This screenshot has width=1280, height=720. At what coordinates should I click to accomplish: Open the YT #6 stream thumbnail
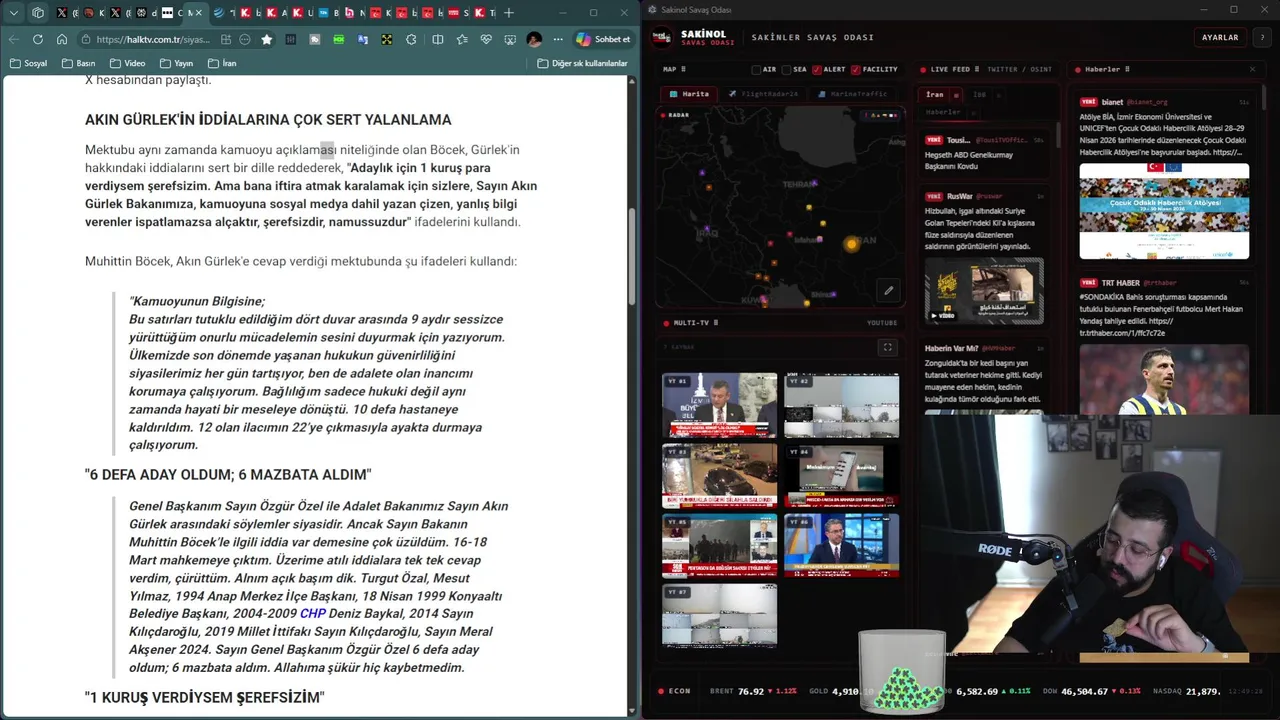841,546
